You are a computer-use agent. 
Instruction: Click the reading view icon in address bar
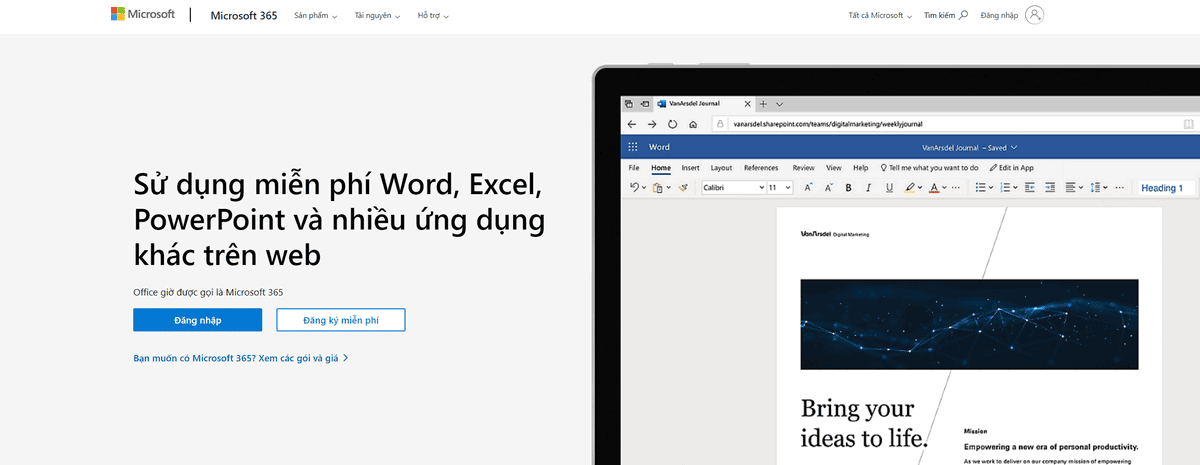tap(1188, 124)
